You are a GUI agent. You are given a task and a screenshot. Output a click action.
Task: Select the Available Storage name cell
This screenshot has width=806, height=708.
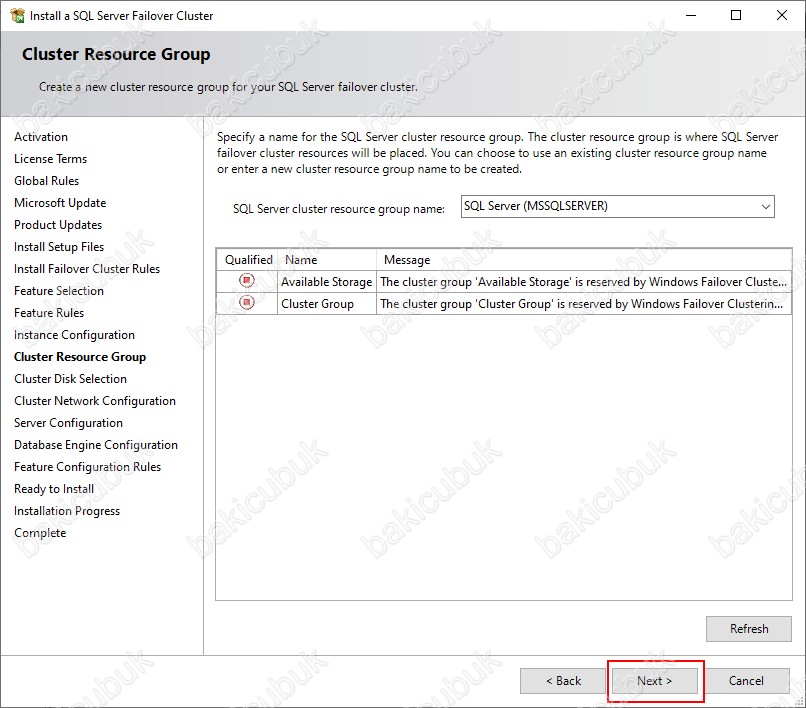tap(326, 282)
